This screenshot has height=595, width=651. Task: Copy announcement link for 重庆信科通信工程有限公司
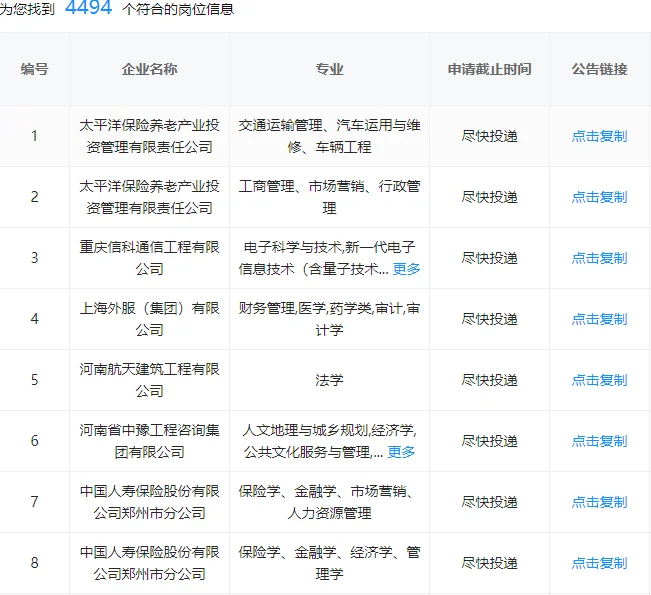click(599, 258)
